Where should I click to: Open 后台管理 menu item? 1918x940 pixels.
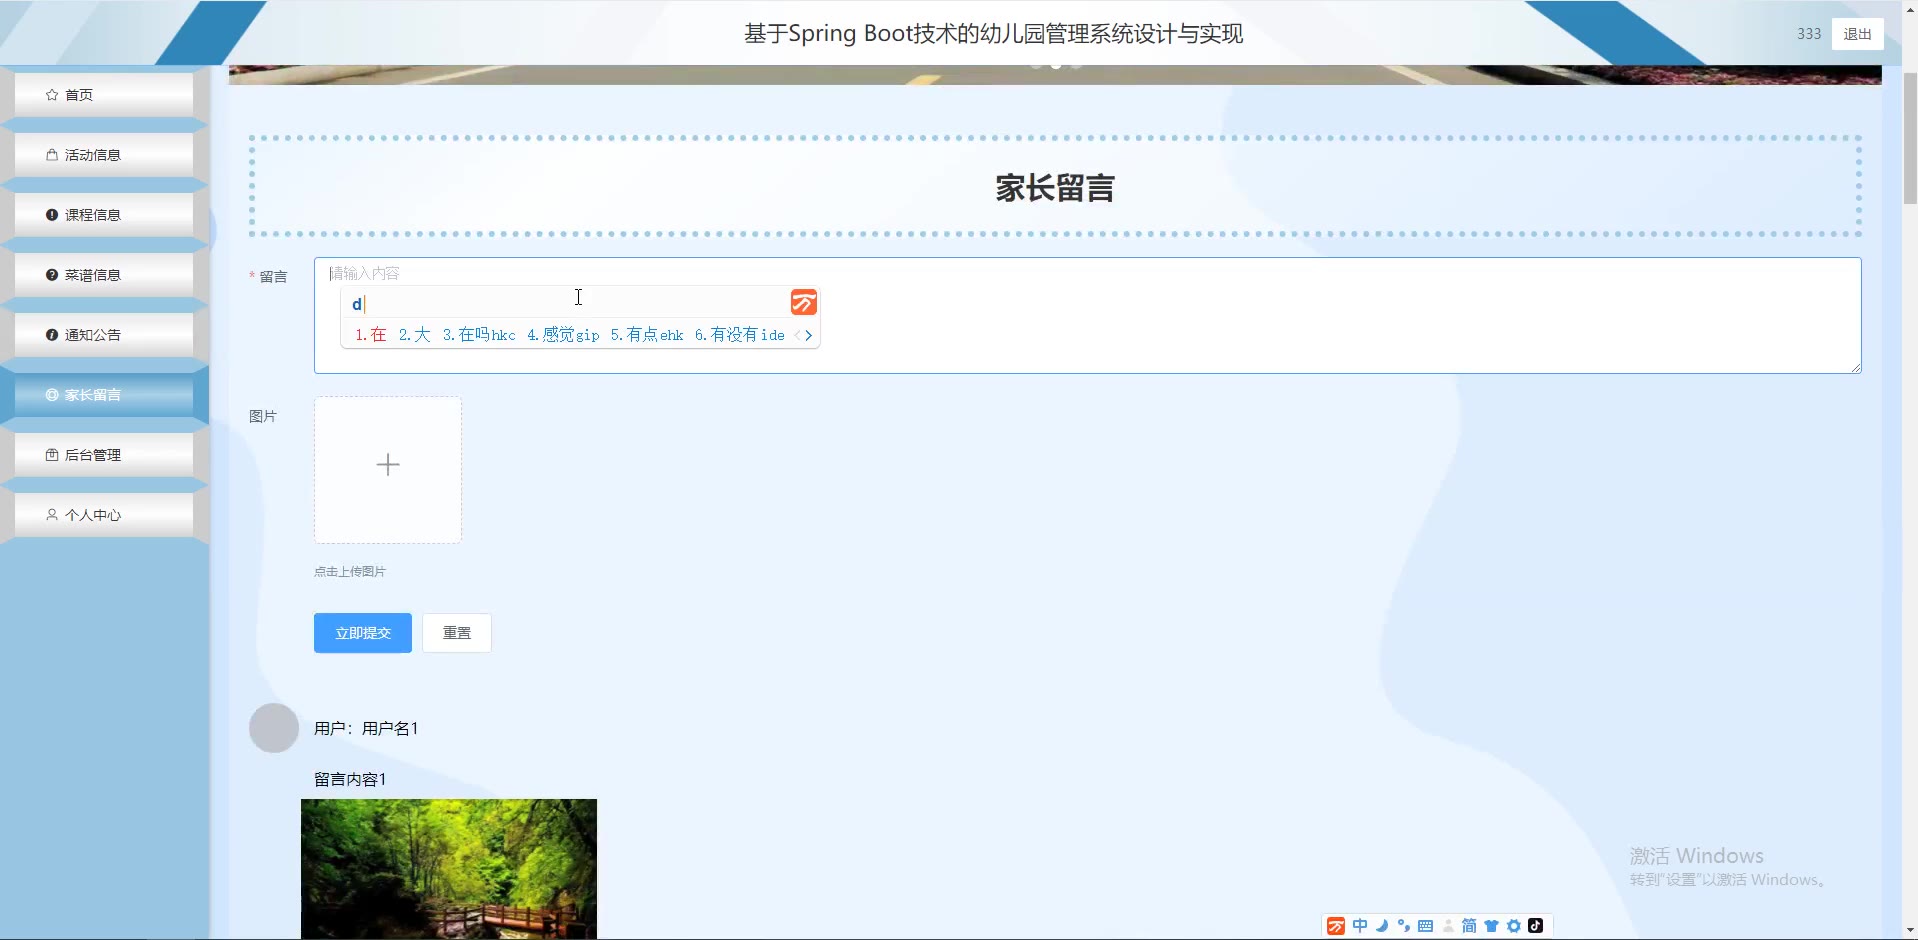[x=104, y=455]
